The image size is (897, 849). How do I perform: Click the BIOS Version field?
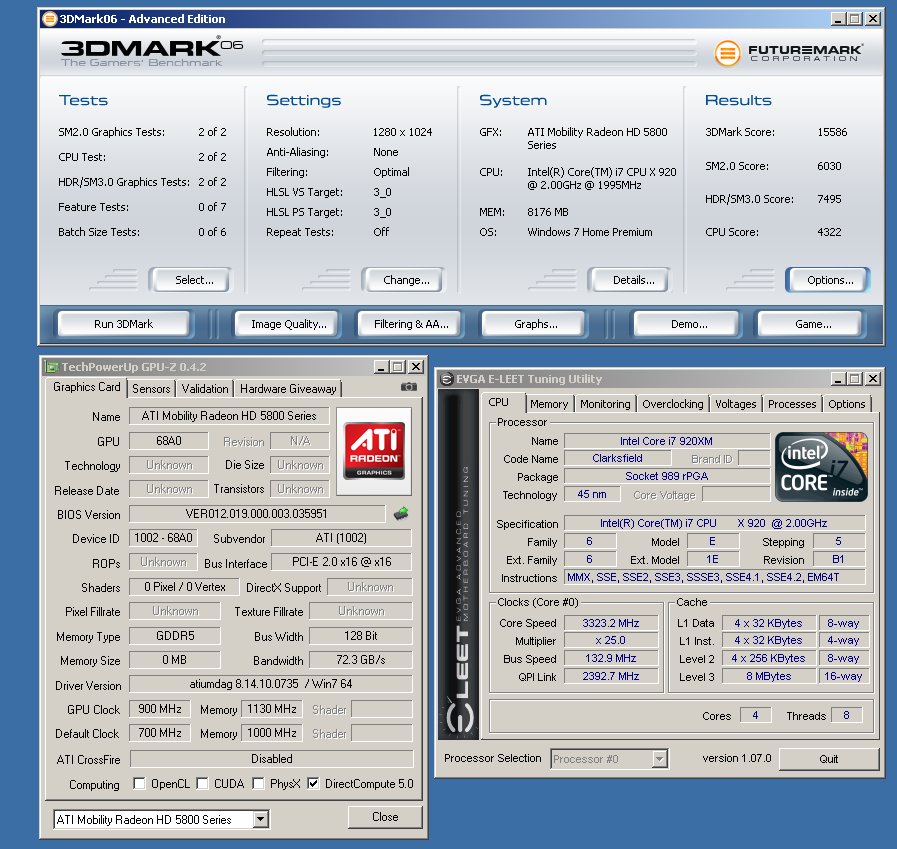coord(257,514)
